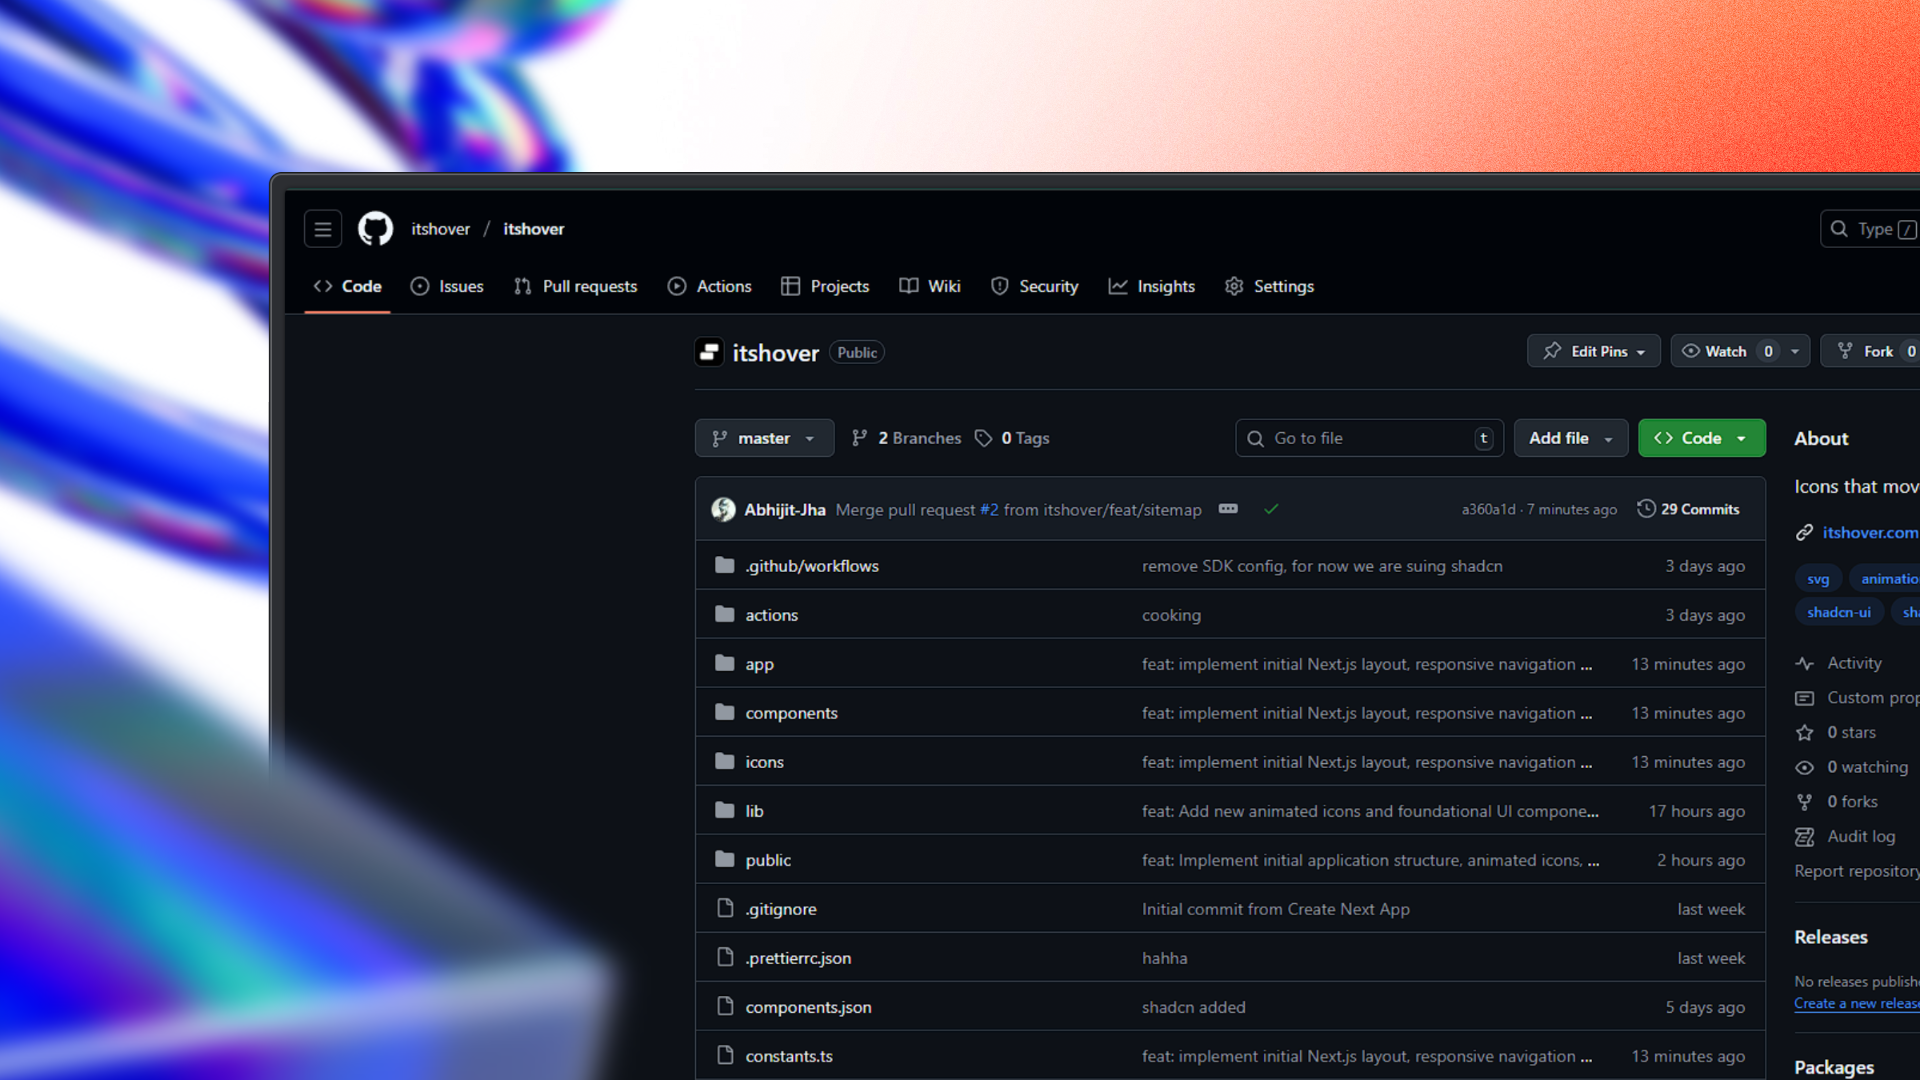The image size is (1920, 1080).
Task: Open the commit message details ellipsis icon
Action: (x=1228, y=509)
